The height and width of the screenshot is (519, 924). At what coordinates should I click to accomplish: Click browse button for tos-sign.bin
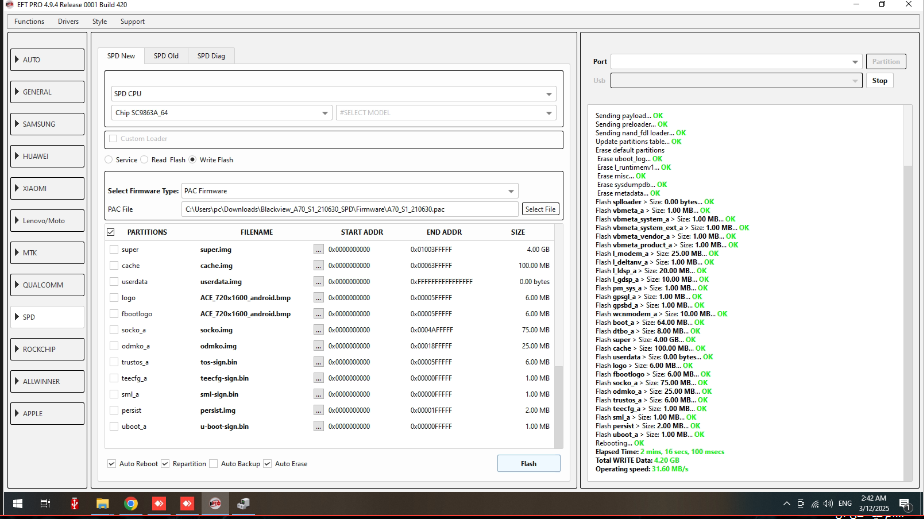tap(318, 362)
